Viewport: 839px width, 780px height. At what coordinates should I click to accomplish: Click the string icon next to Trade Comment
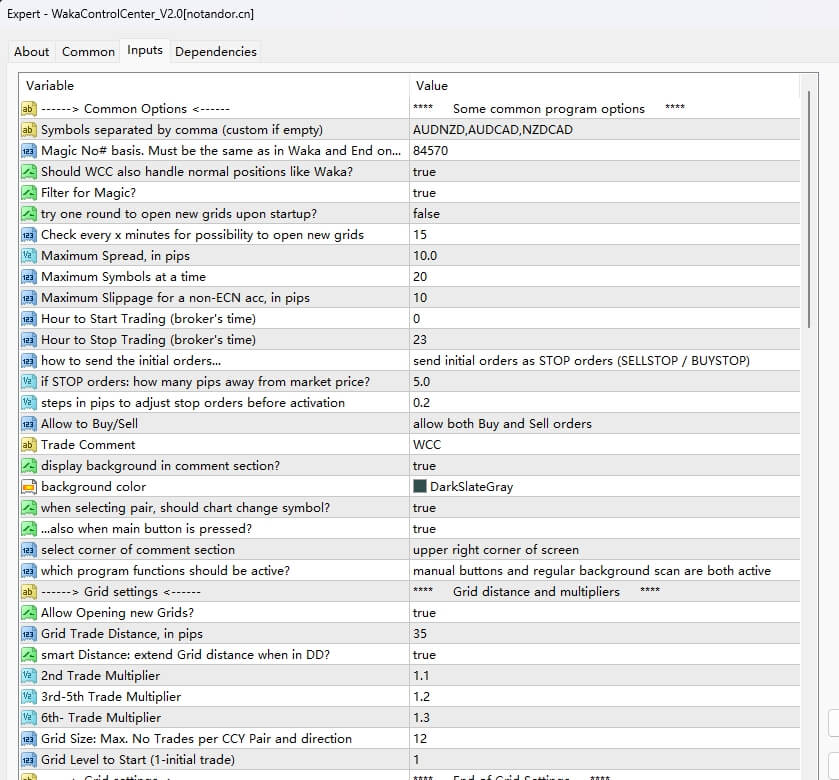point(29,445)
